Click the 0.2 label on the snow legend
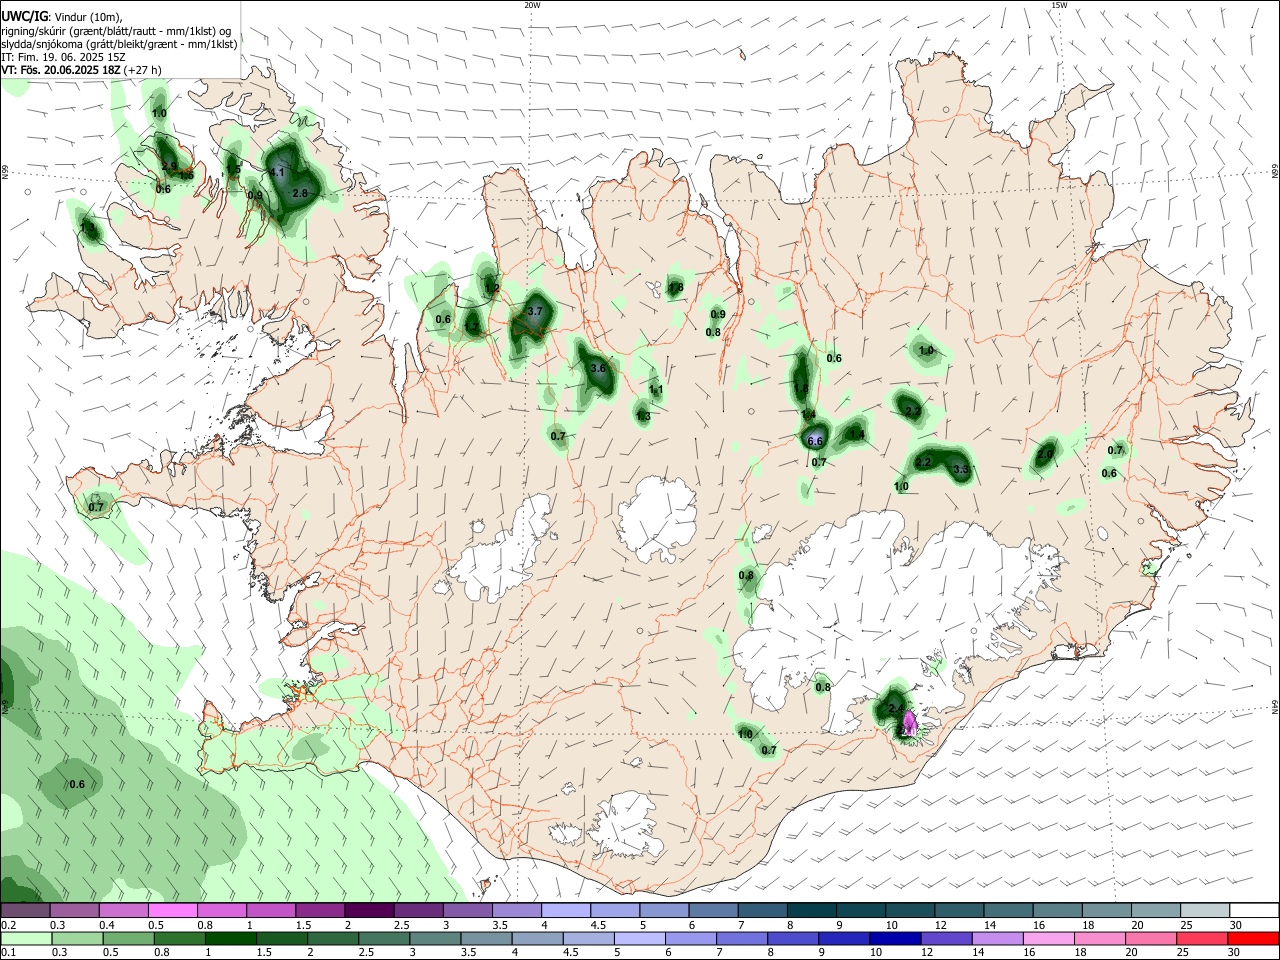The width and height of the screenshot is (1280, 960). 8,925
